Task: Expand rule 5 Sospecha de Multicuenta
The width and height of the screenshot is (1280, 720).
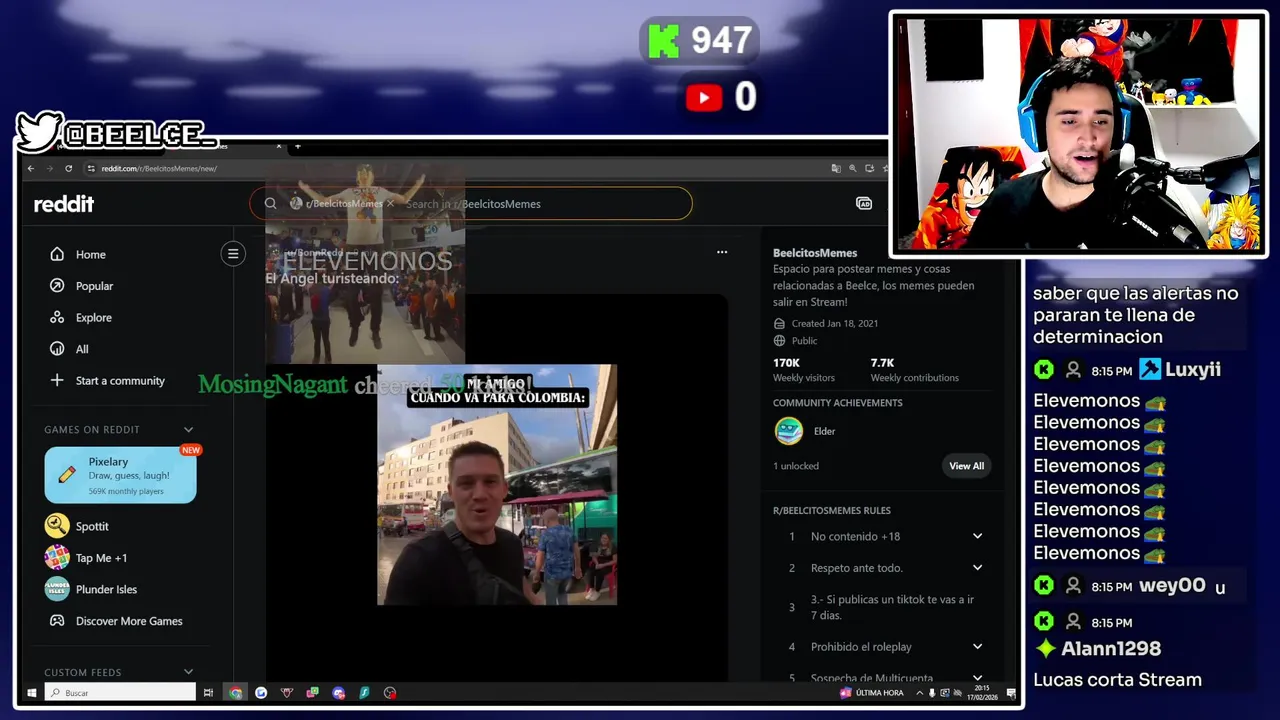Action: 977,678
